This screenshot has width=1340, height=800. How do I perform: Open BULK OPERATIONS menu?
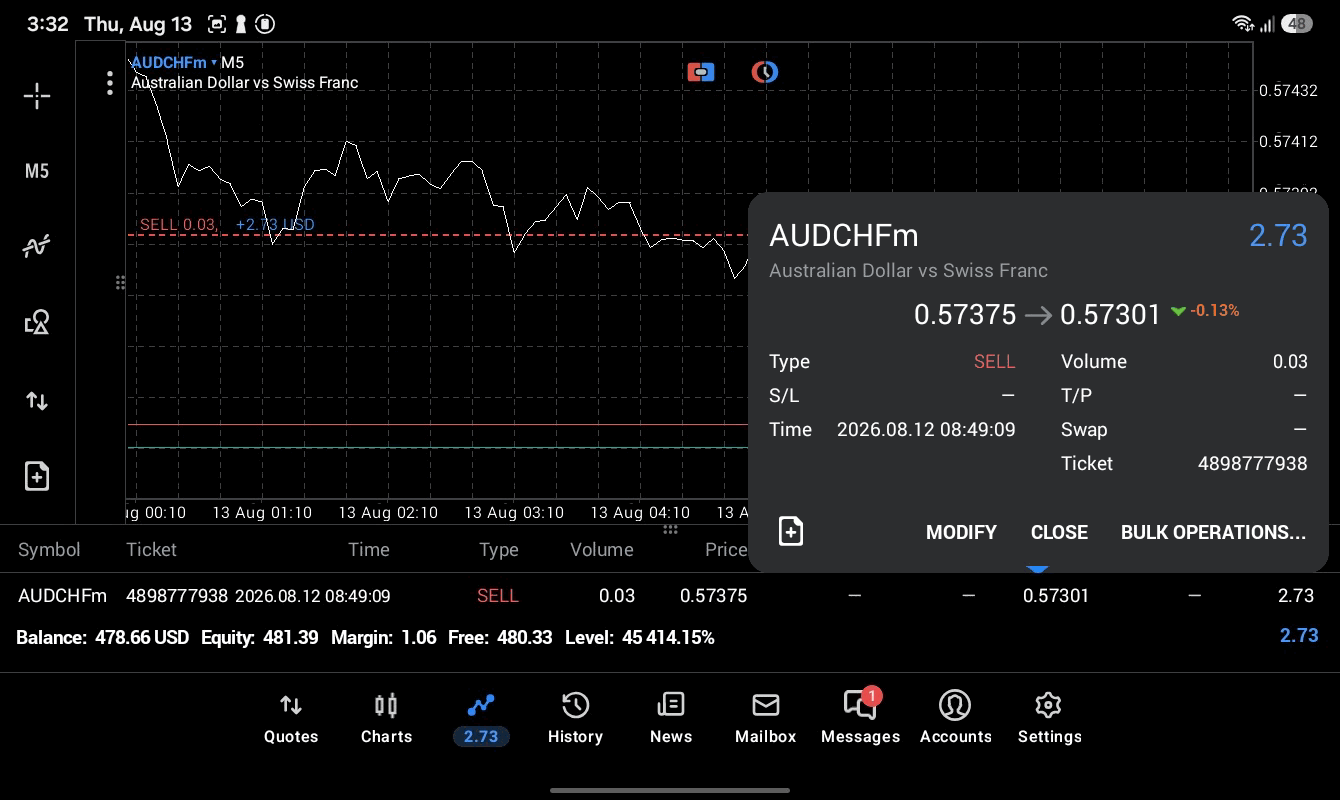(x=1213, y=532)
